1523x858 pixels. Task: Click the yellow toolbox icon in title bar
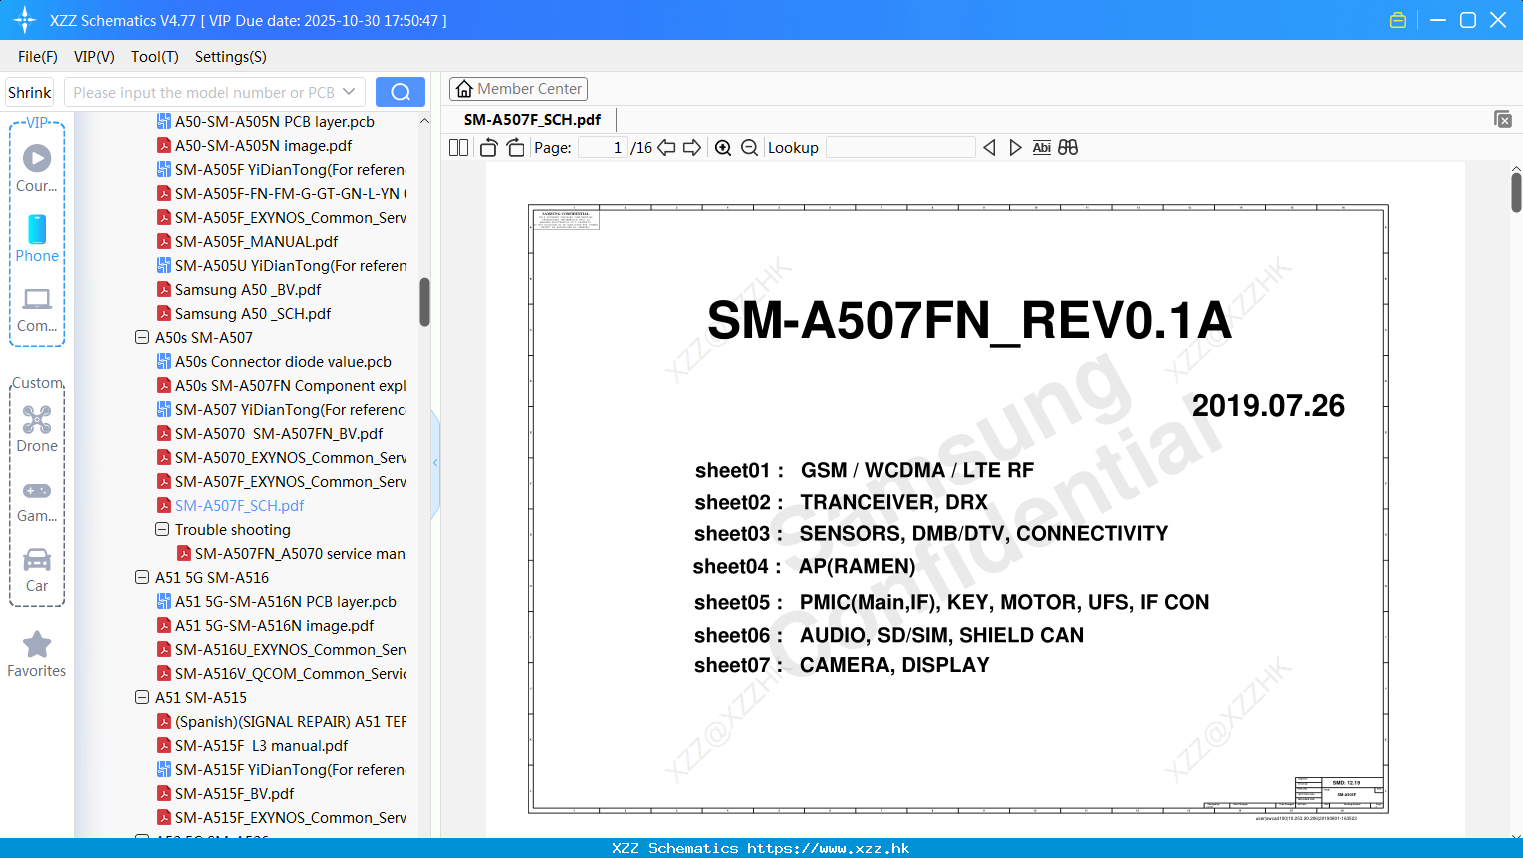pyautogui.click(x=1398, y=20)
